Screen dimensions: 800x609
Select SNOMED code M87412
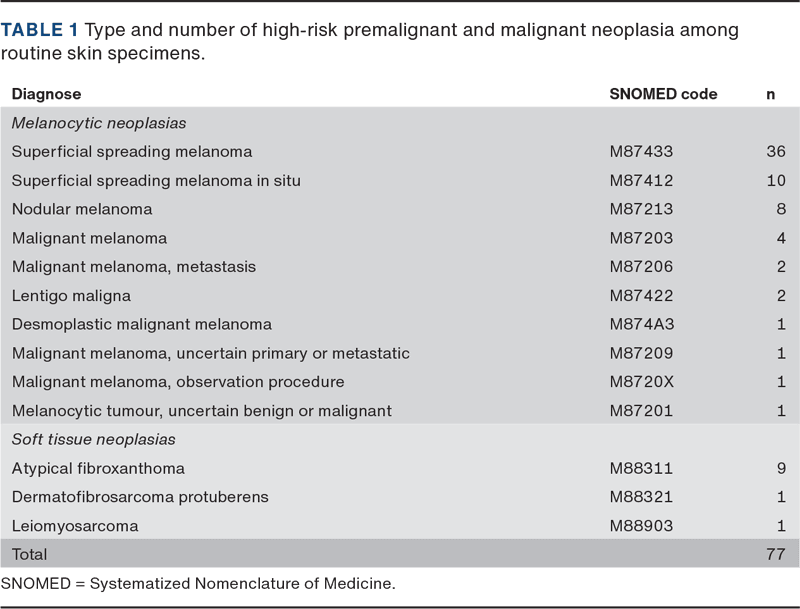(x=641, y=181)
